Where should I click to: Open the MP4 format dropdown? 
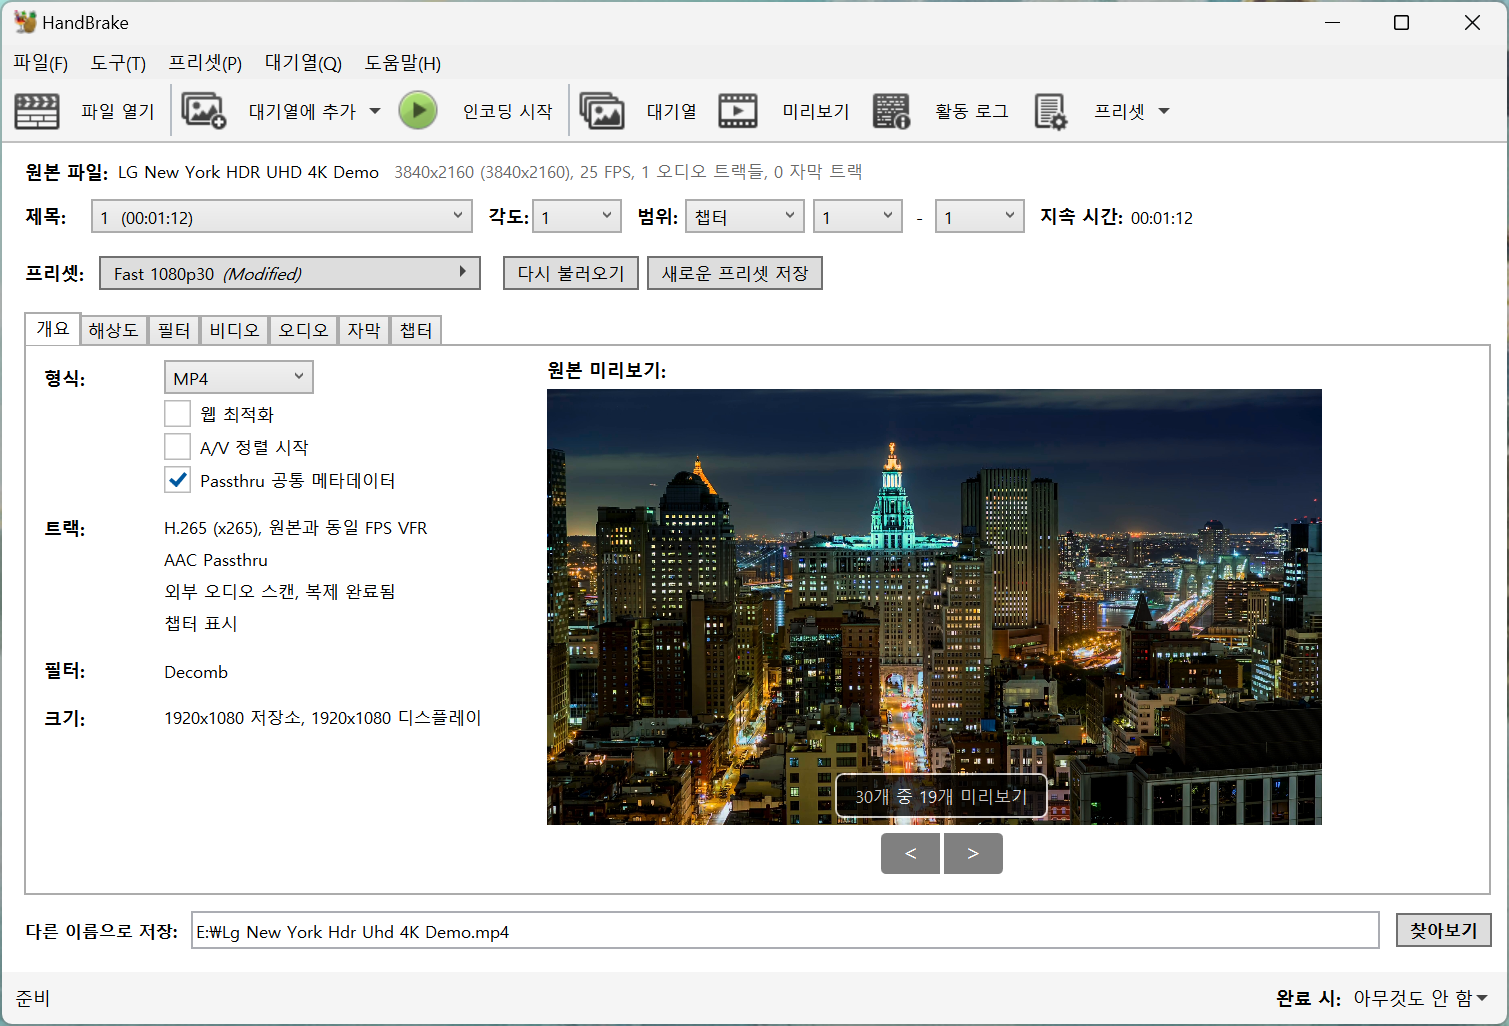click(x=238, y=377)
